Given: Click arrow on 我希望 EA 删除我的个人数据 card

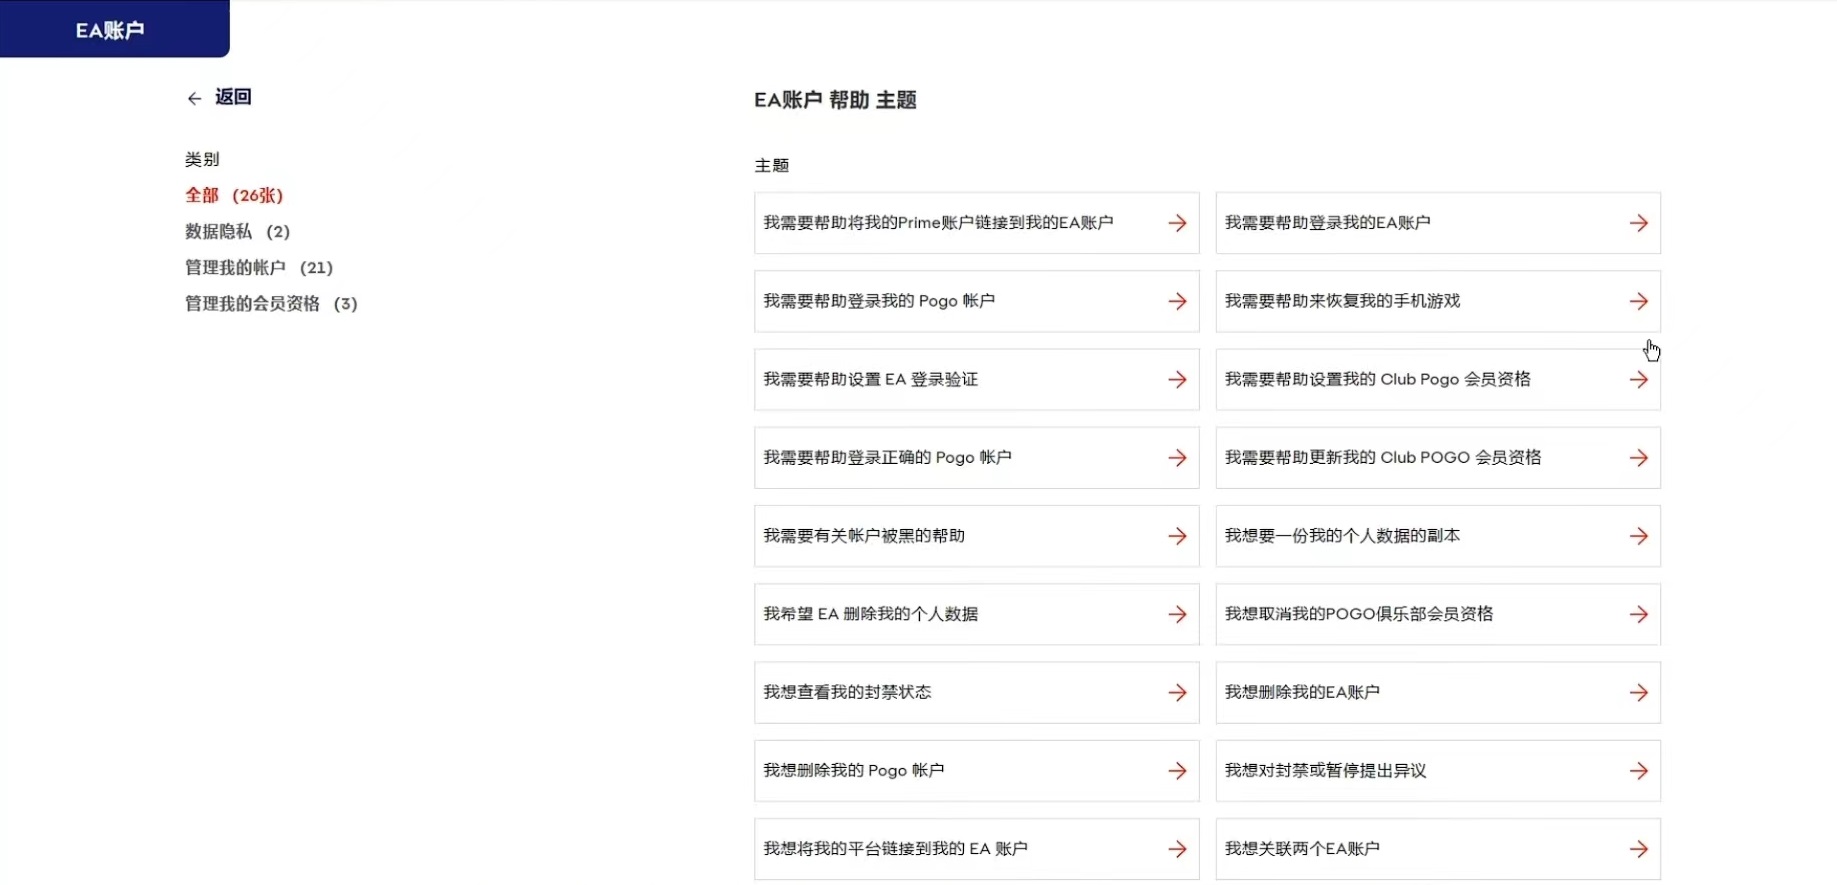Looking at the screenshot, I should coord(1177,614).
